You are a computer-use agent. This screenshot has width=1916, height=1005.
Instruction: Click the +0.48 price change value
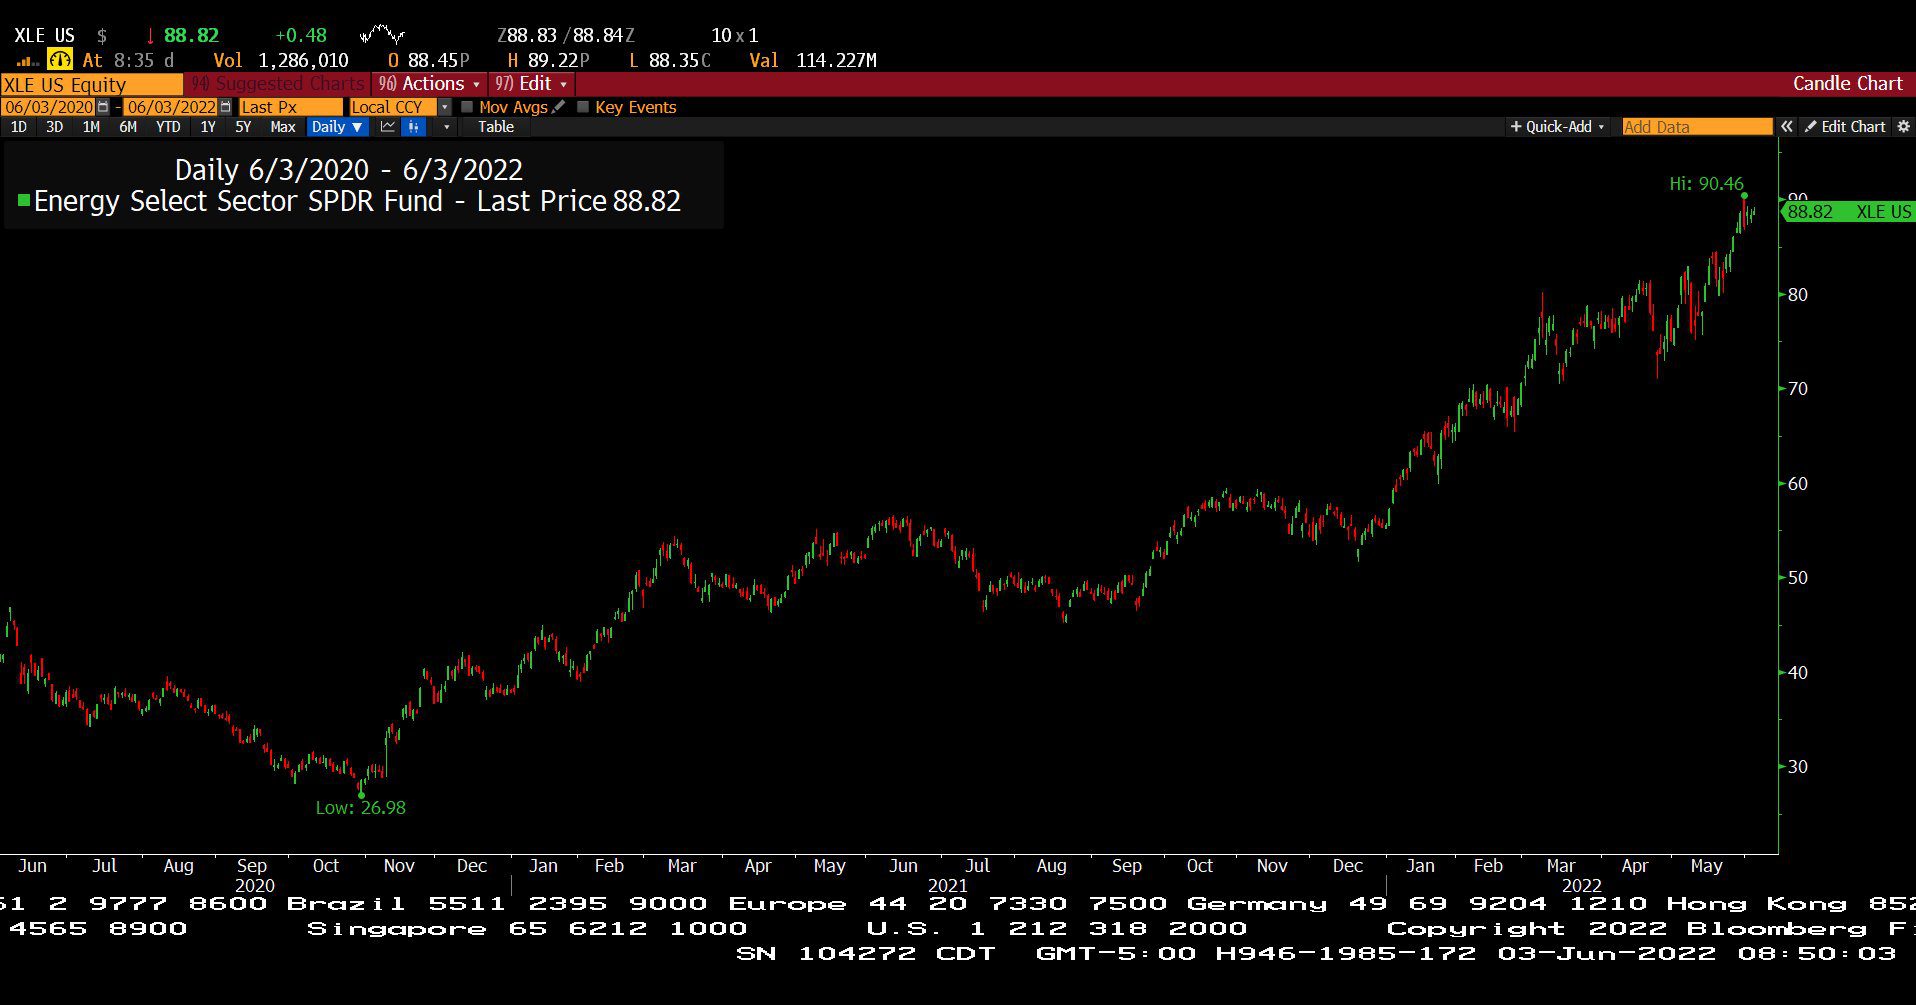(301, 36)
